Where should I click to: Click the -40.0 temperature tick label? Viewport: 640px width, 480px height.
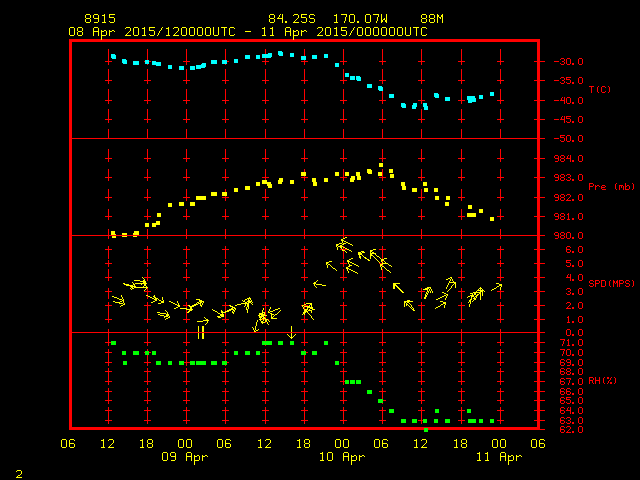point(568,100)
